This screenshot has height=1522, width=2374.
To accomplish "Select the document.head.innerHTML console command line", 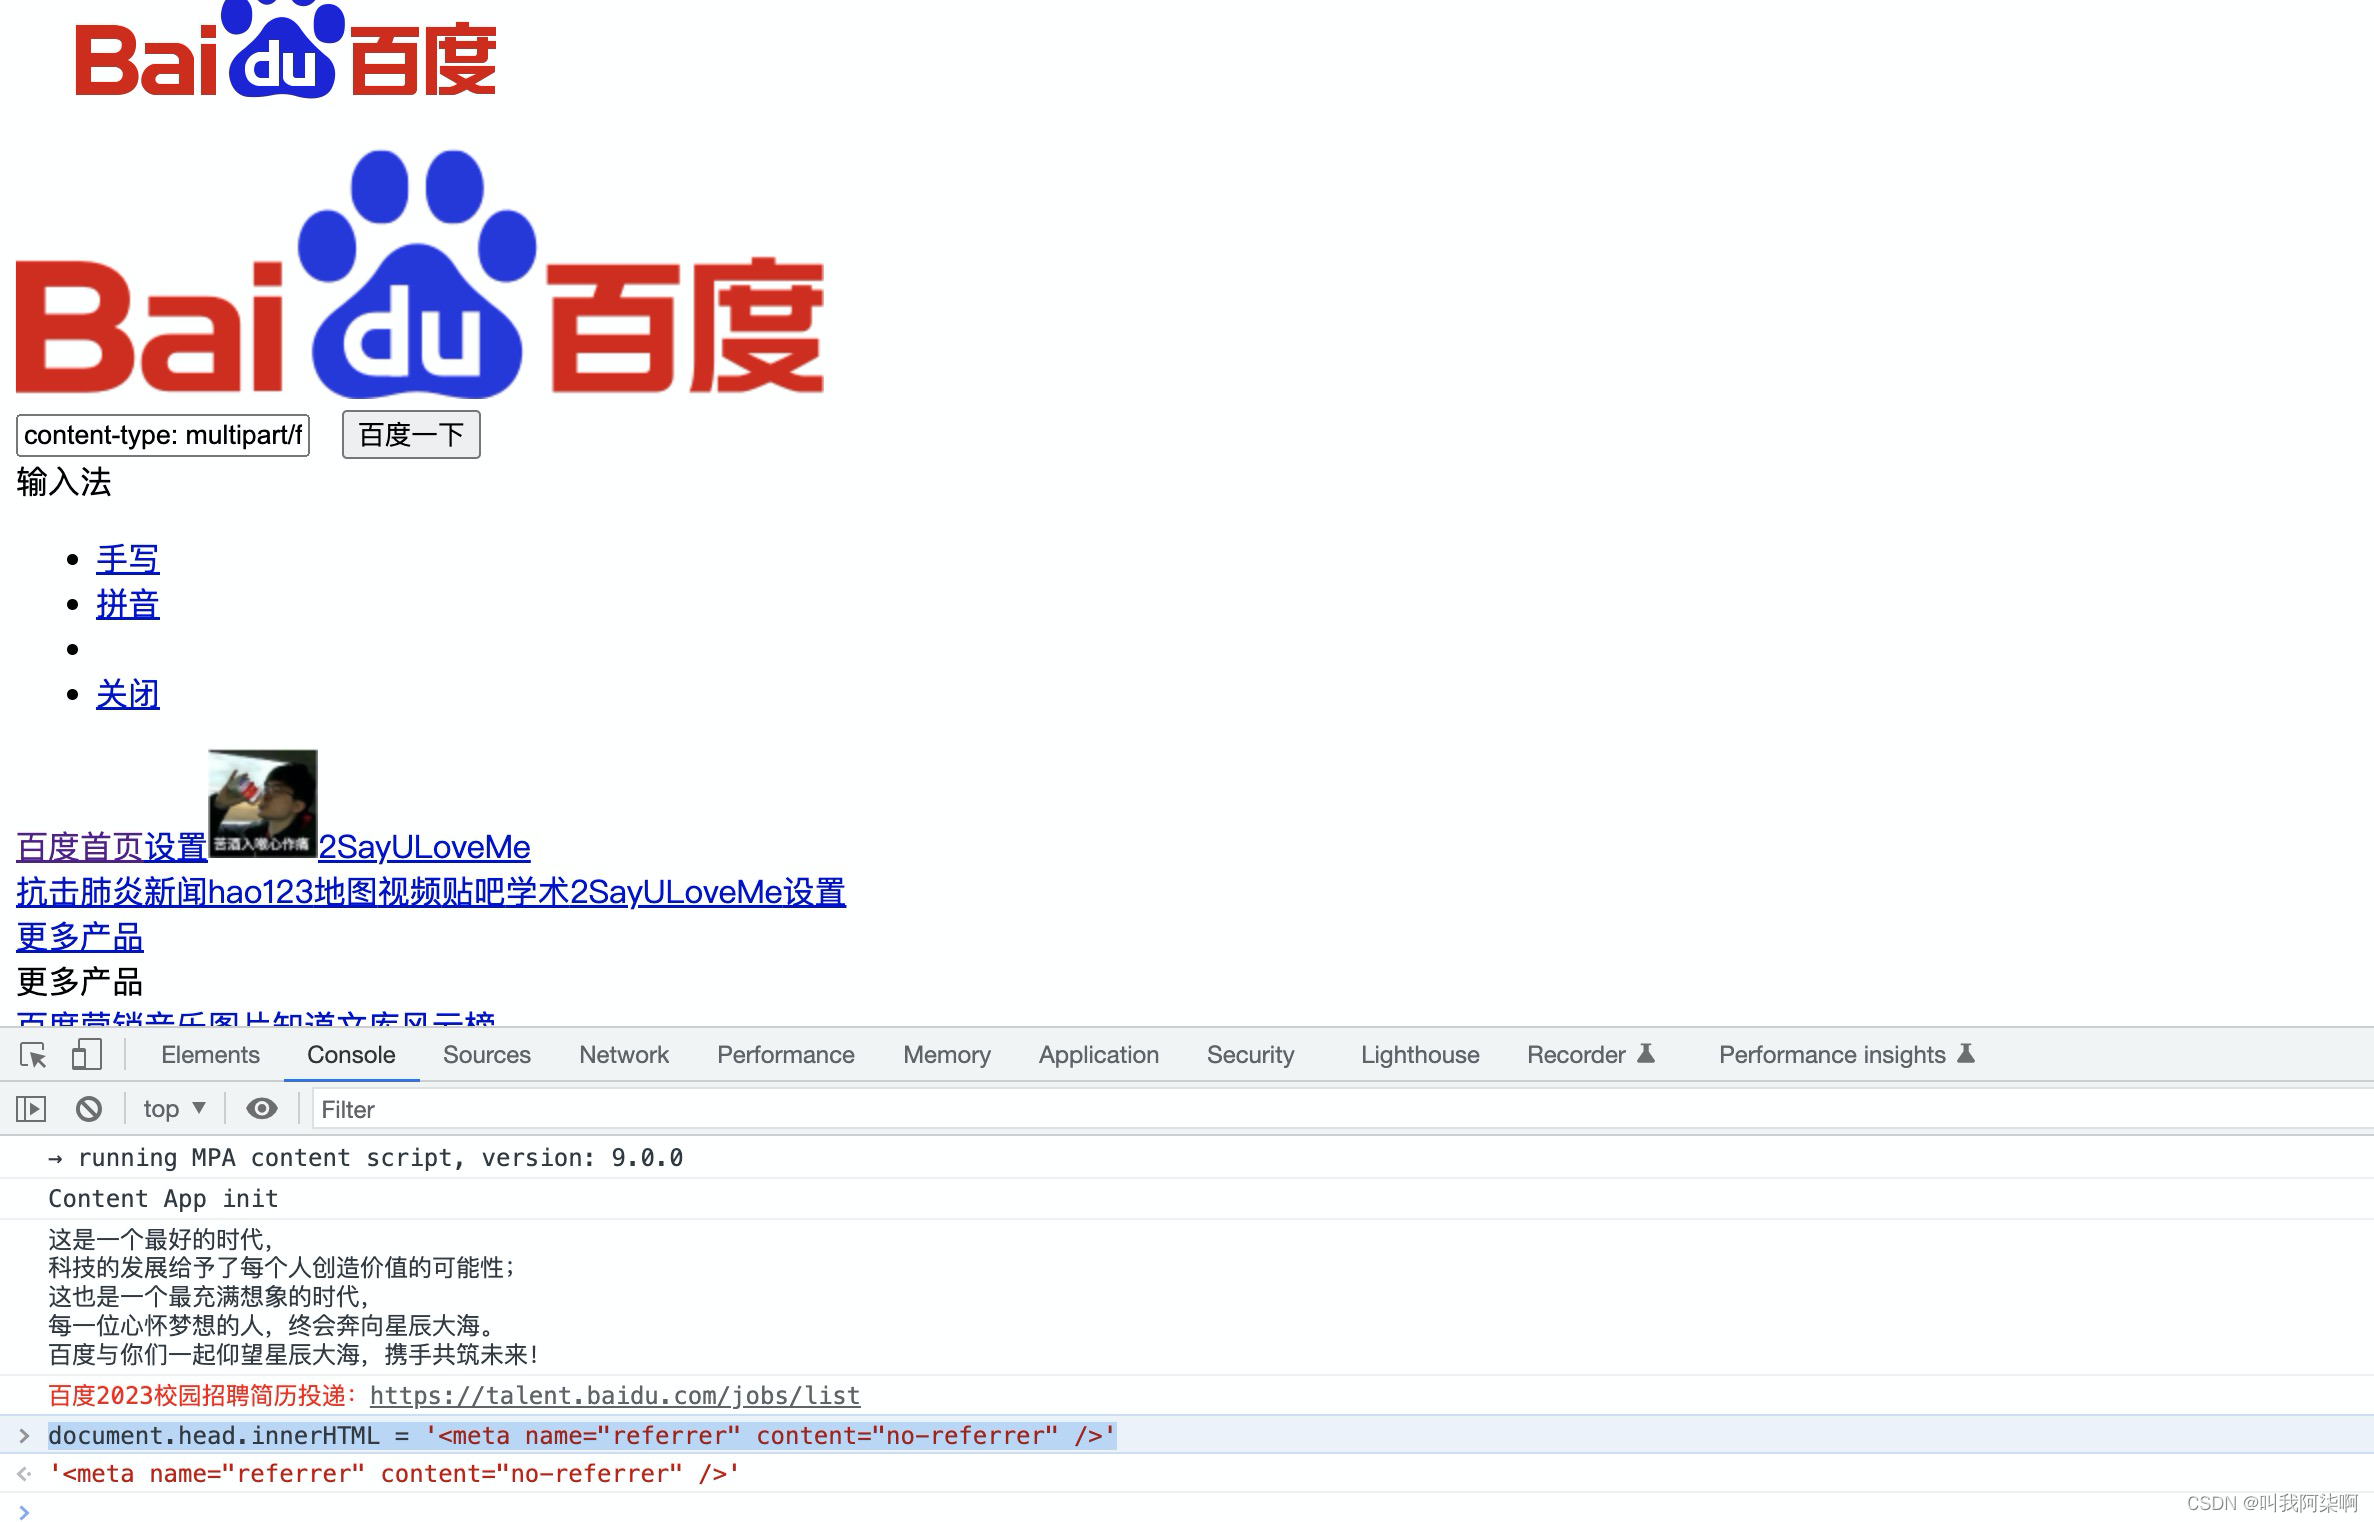I will point(582,1436).
